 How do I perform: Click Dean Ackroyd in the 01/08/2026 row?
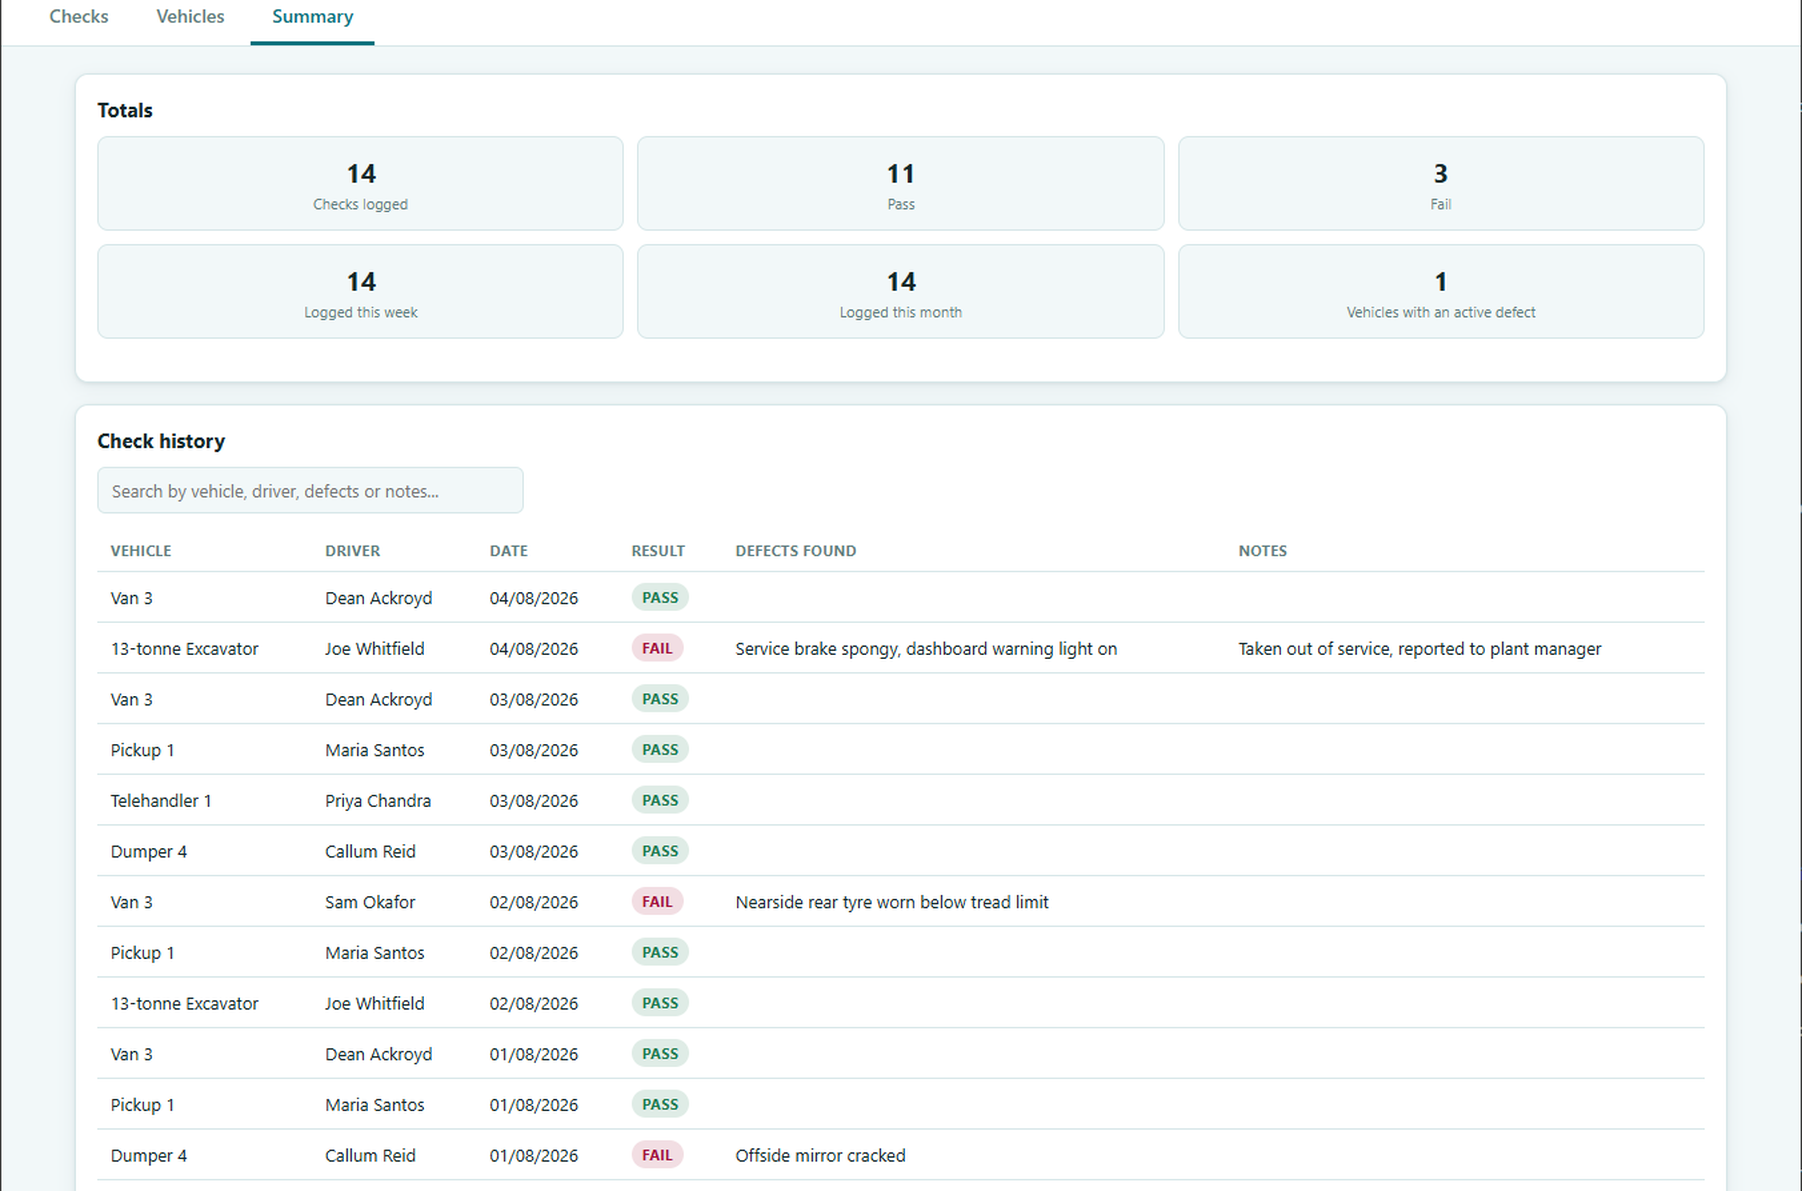click(x=378, y=1054)
